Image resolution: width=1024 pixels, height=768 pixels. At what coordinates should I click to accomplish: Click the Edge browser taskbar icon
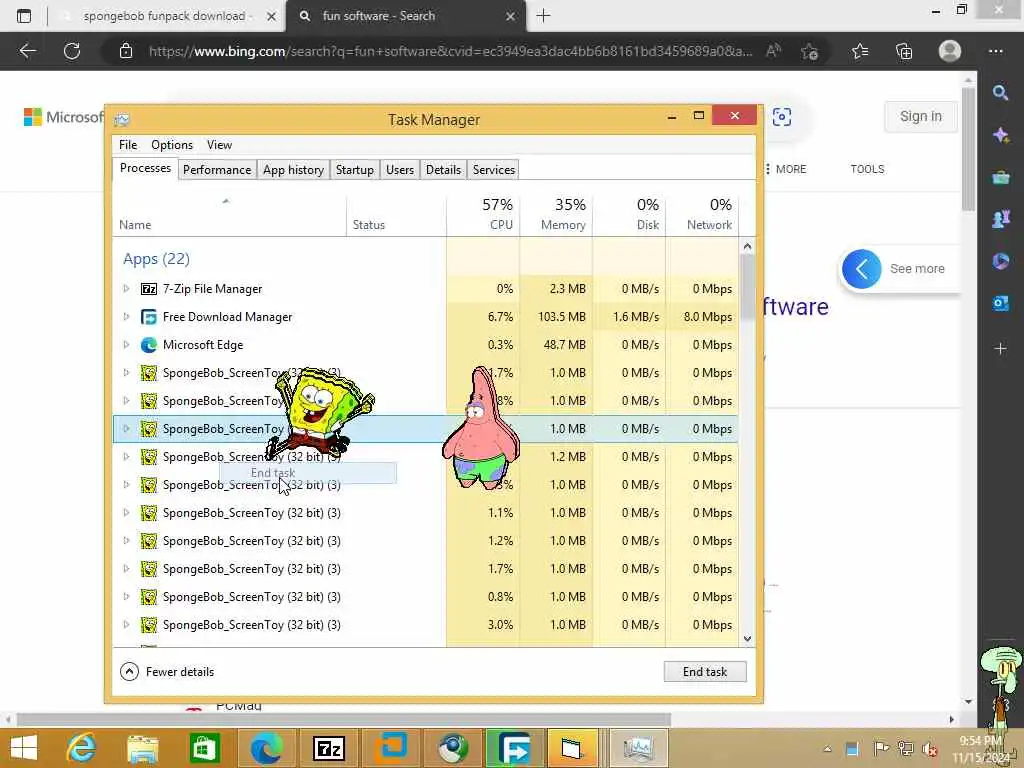pyautogui.click(x=266, y=748)
